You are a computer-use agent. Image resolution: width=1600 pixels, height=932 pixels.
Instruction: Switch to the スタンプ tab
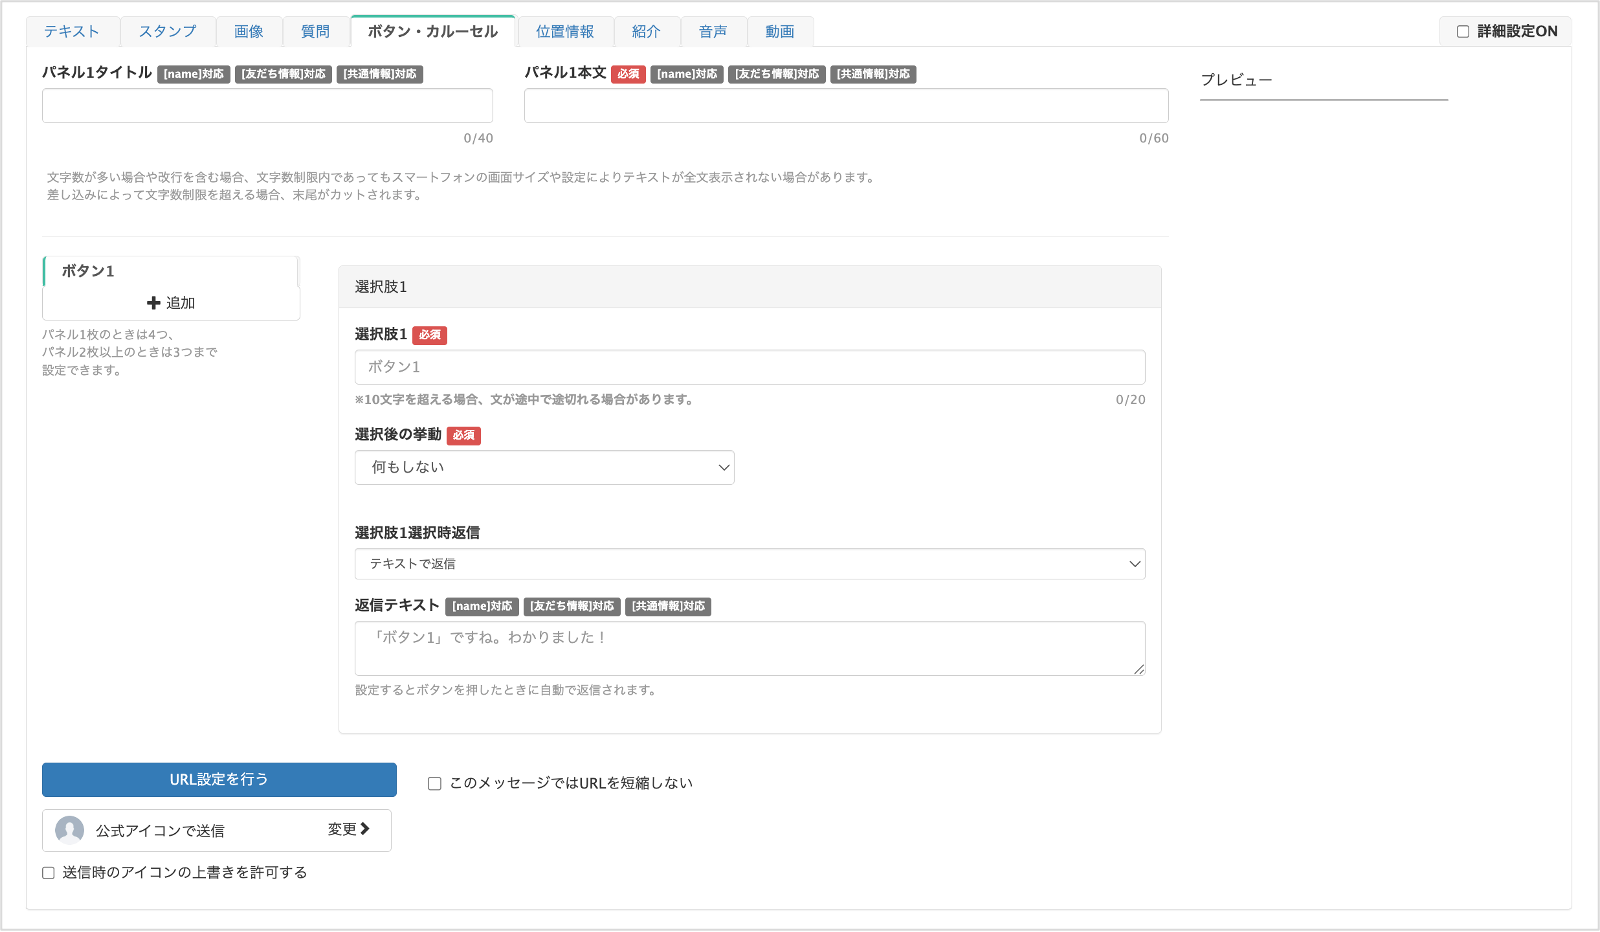pos(167,32)
